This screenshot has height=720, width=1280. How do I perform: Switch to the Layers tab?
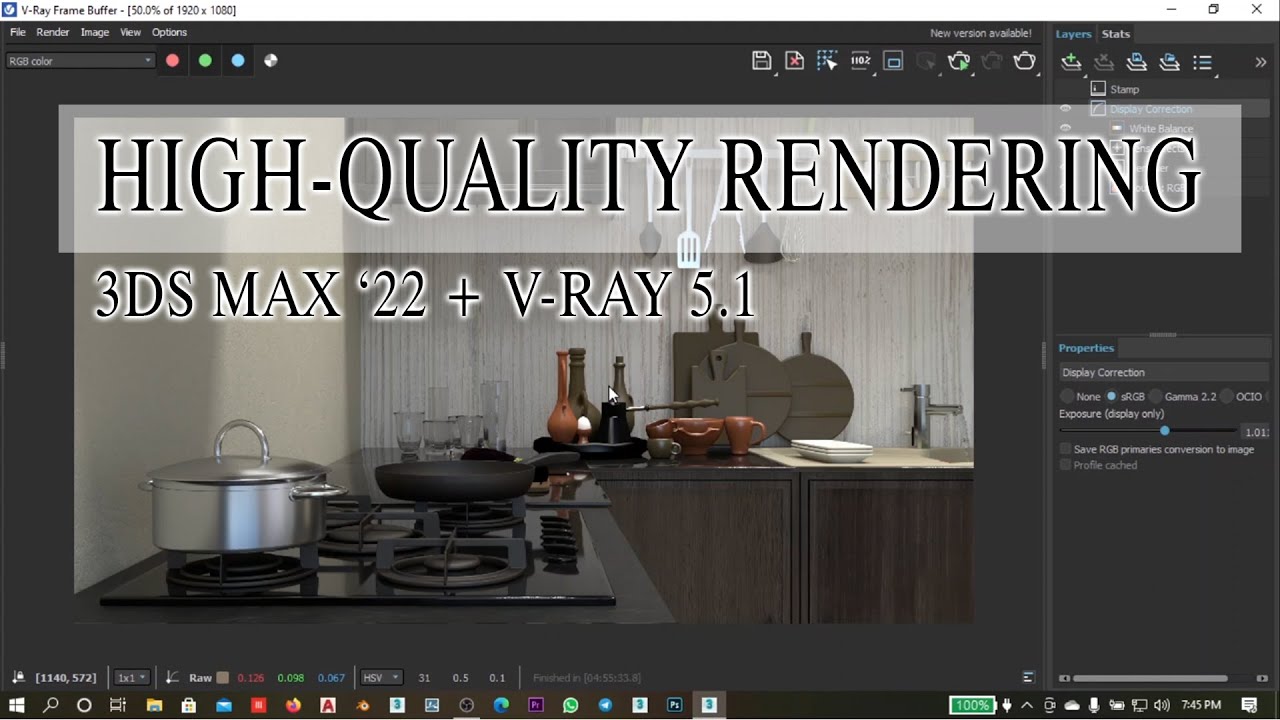pos(1074,34)
